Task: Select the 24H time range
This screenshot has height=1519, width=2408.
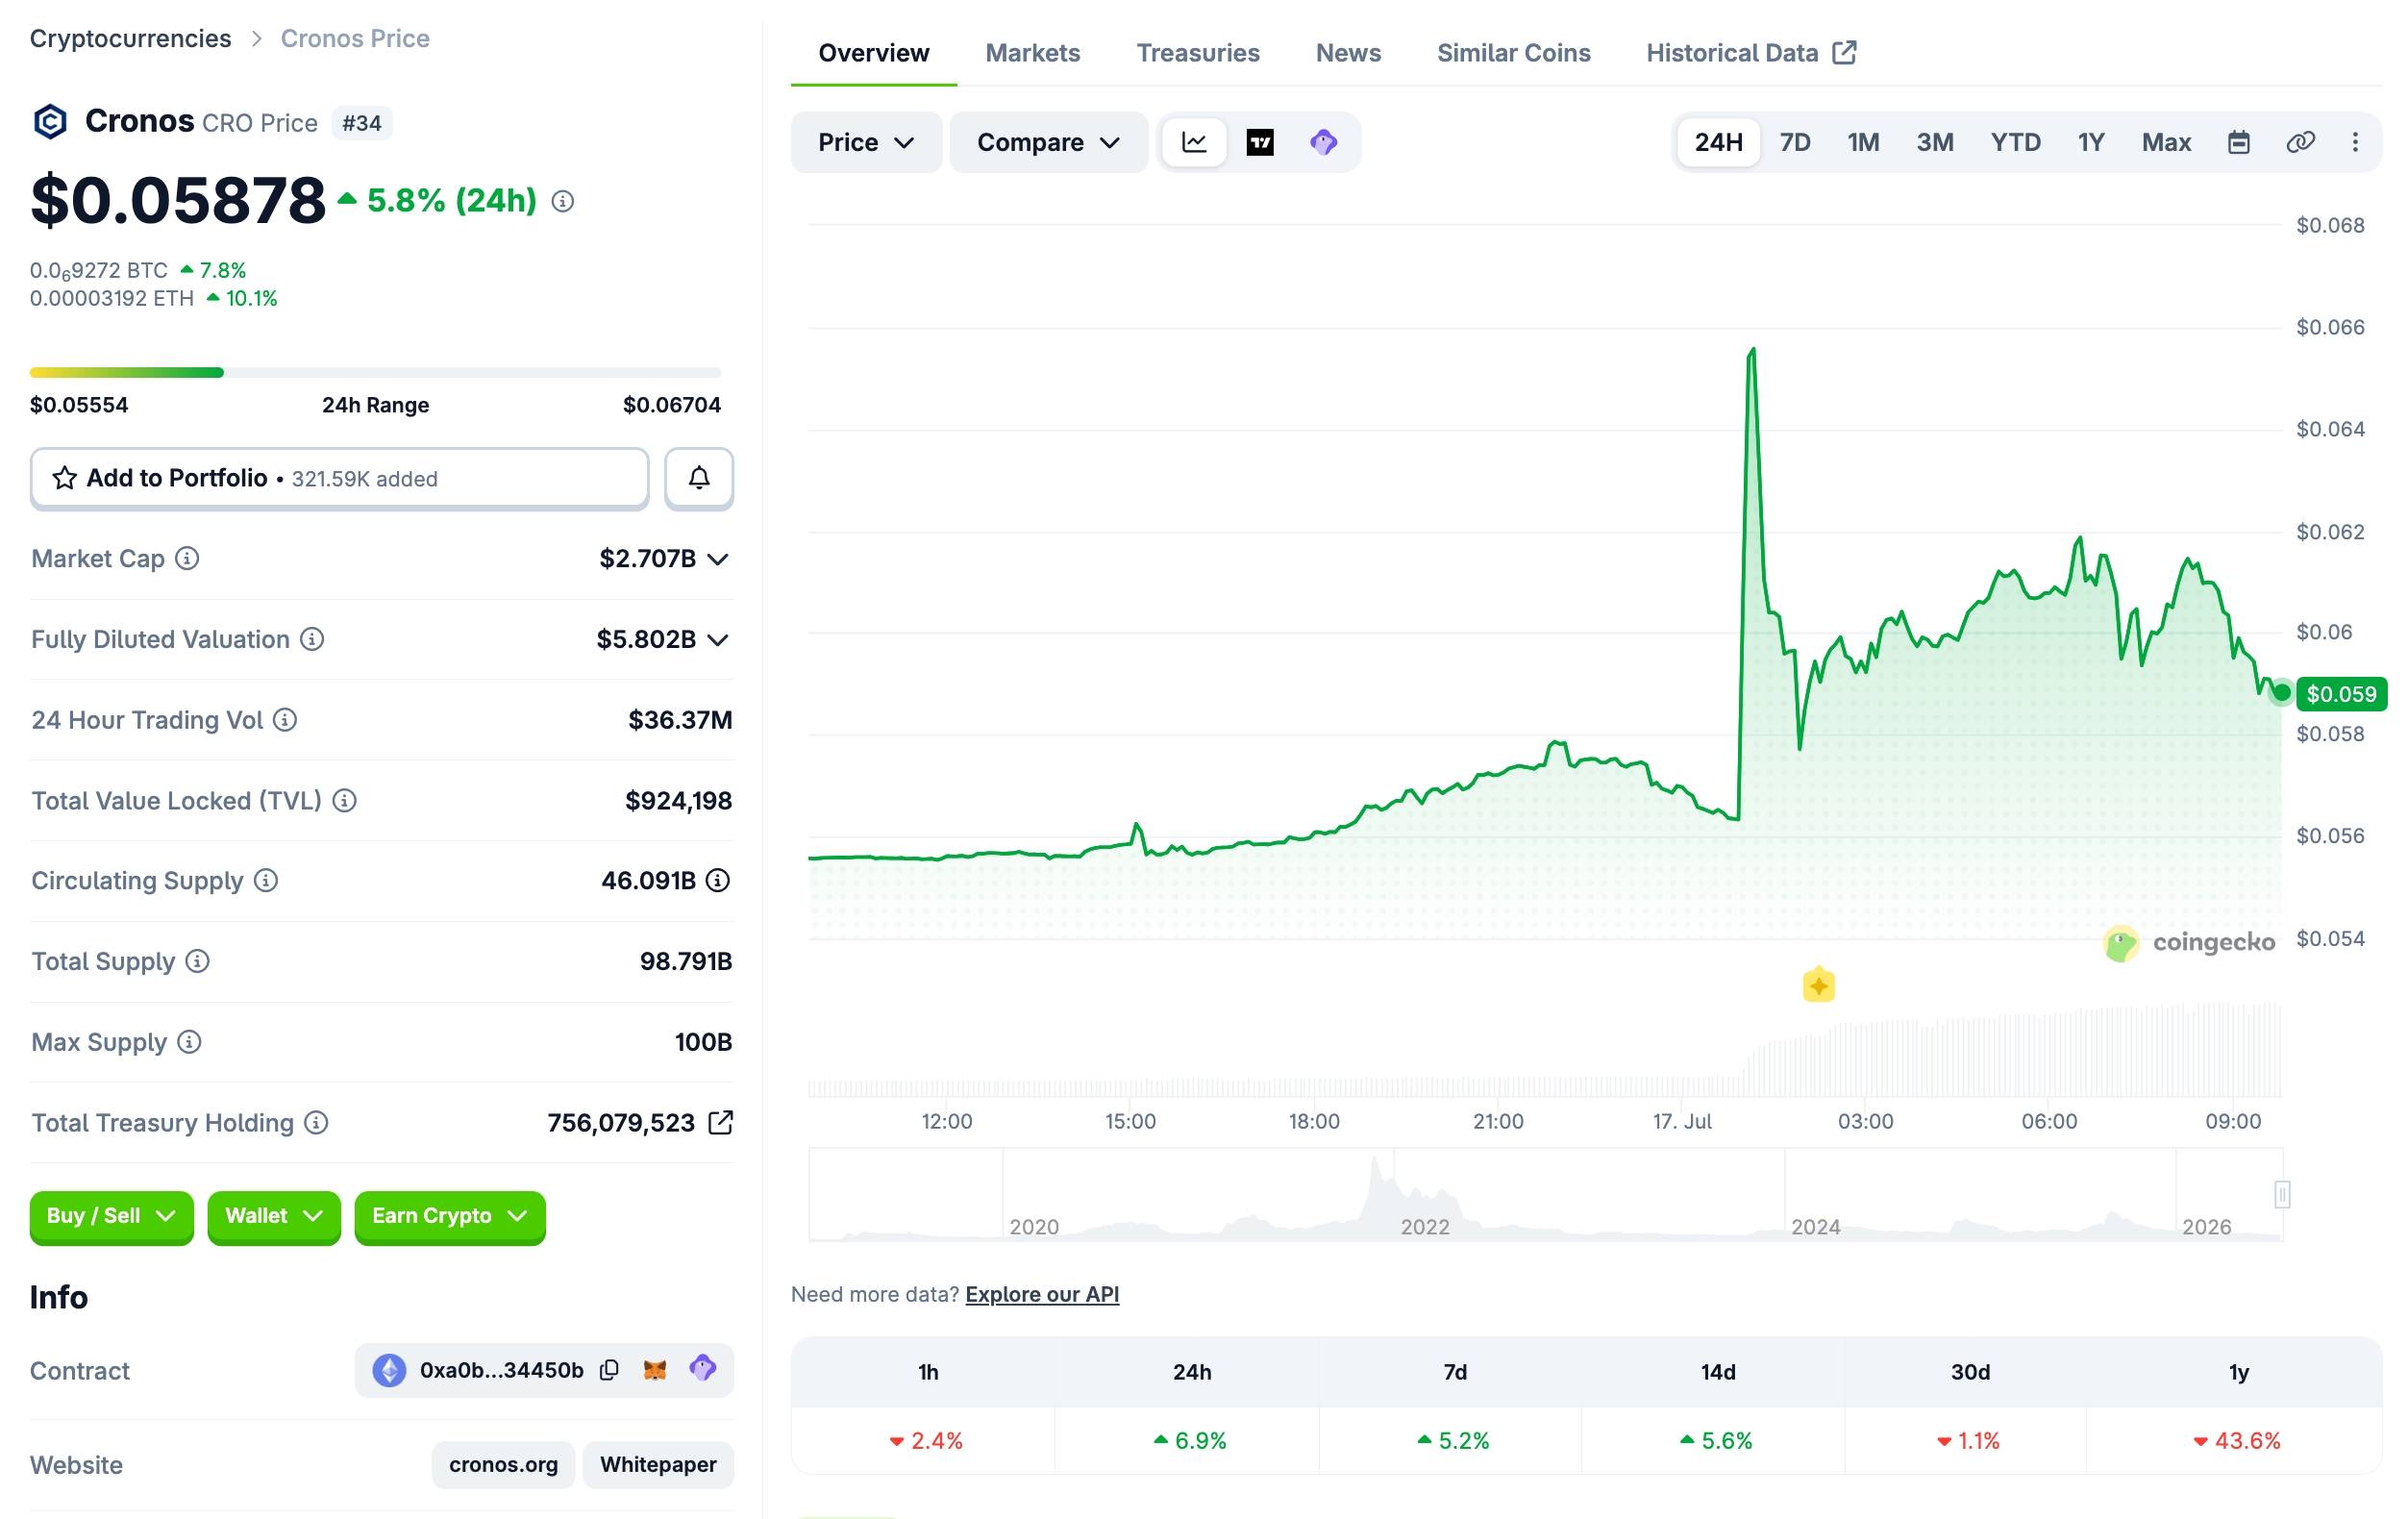Action: (1718, 142)
